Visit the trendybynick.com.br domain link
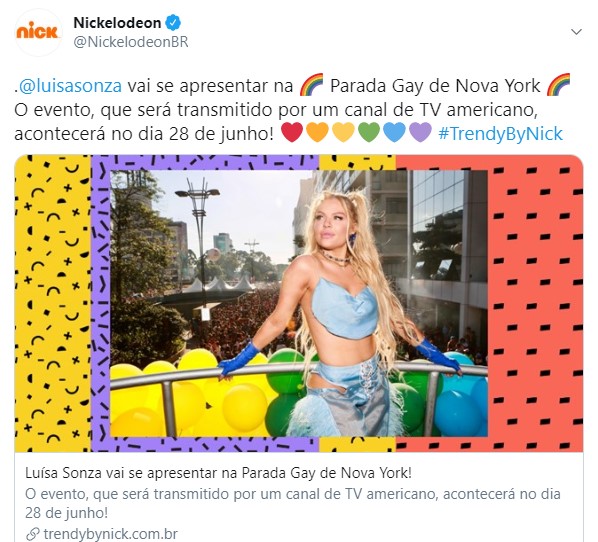 click(111, 534)
